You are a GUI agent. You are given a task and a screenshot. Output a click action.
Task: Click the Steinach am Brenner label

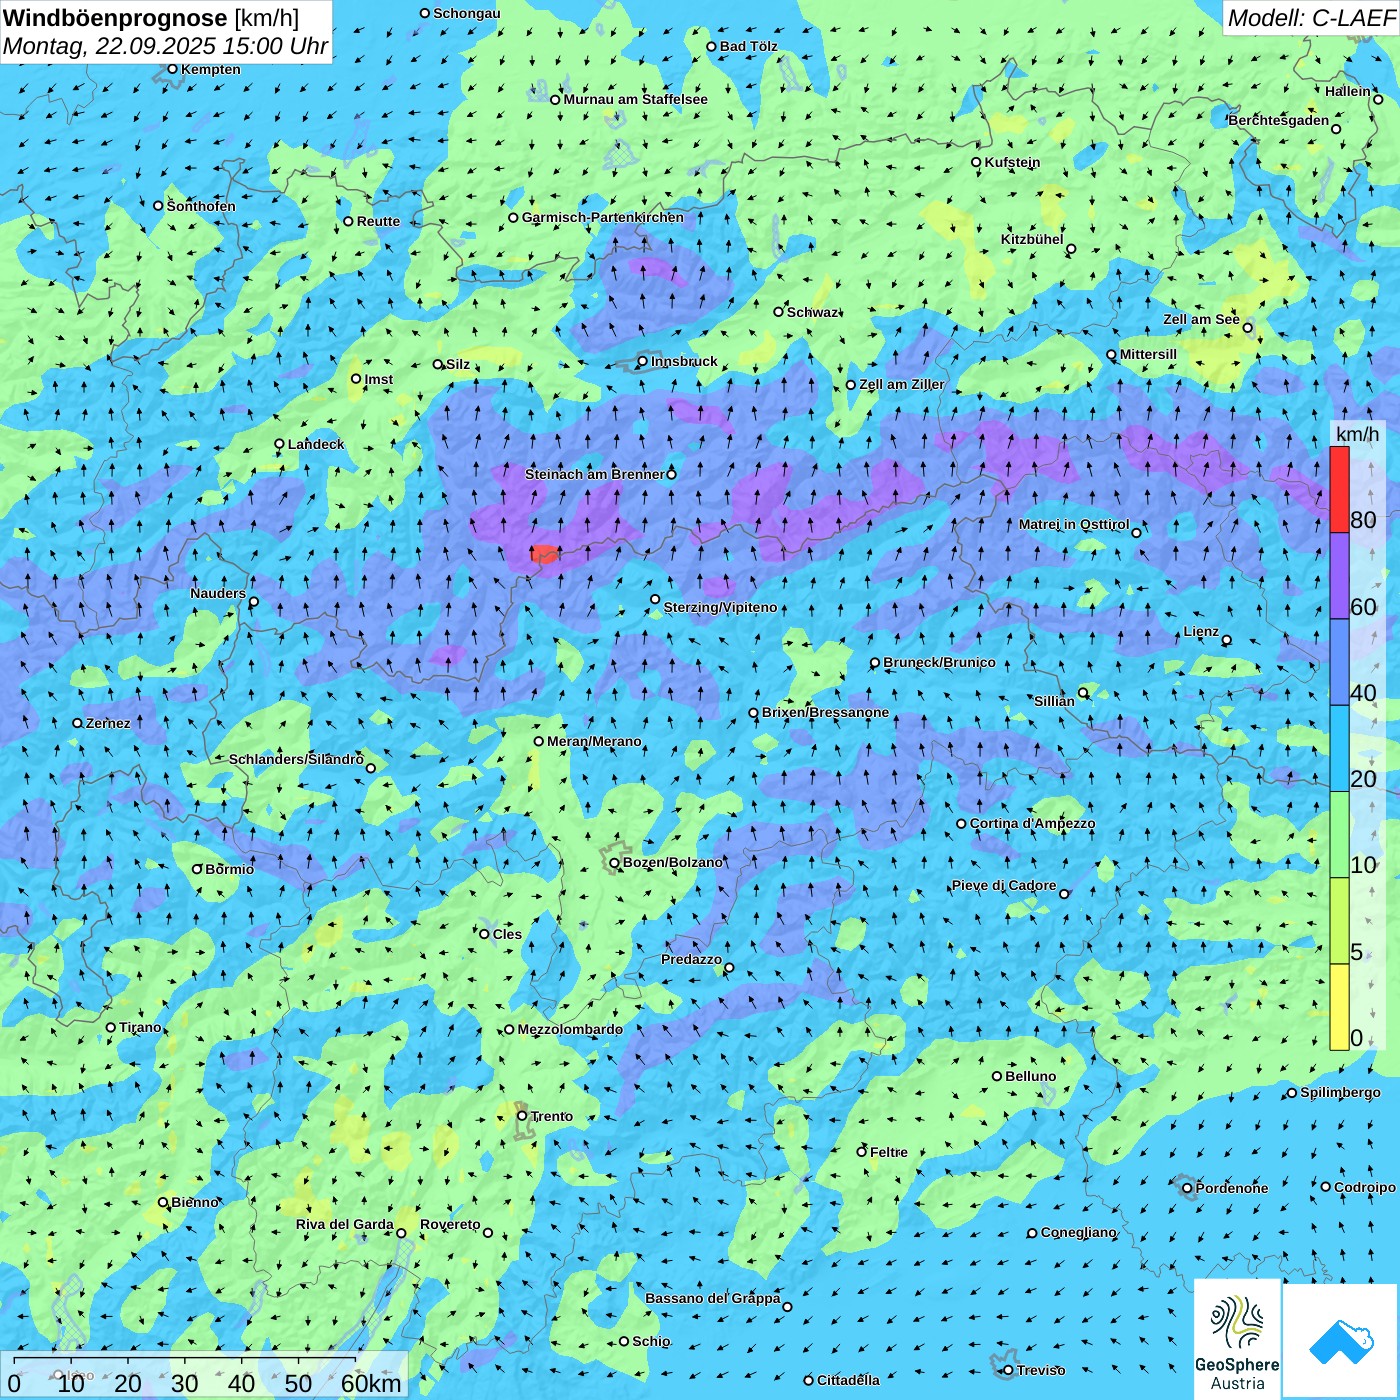coord(594,474)
